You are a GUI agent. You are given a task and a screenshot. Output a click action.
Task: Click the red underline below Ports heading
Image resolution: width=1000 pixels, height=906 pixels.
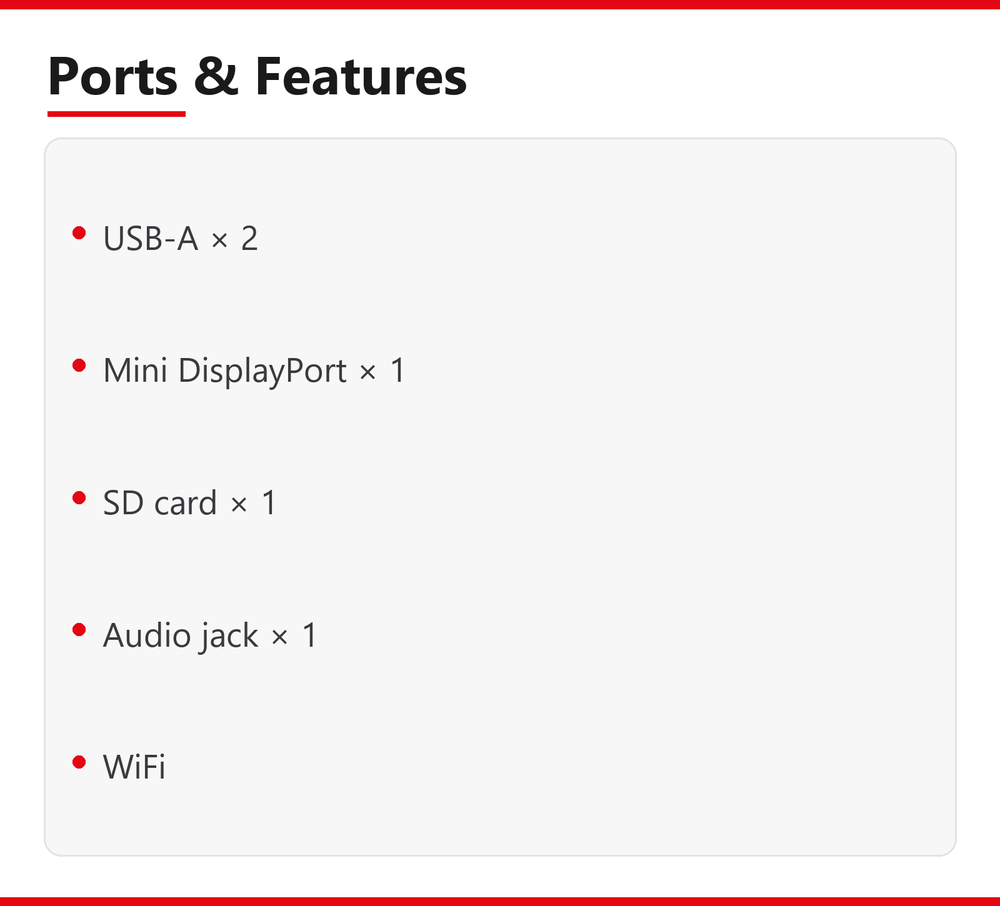tap(117, 114)
